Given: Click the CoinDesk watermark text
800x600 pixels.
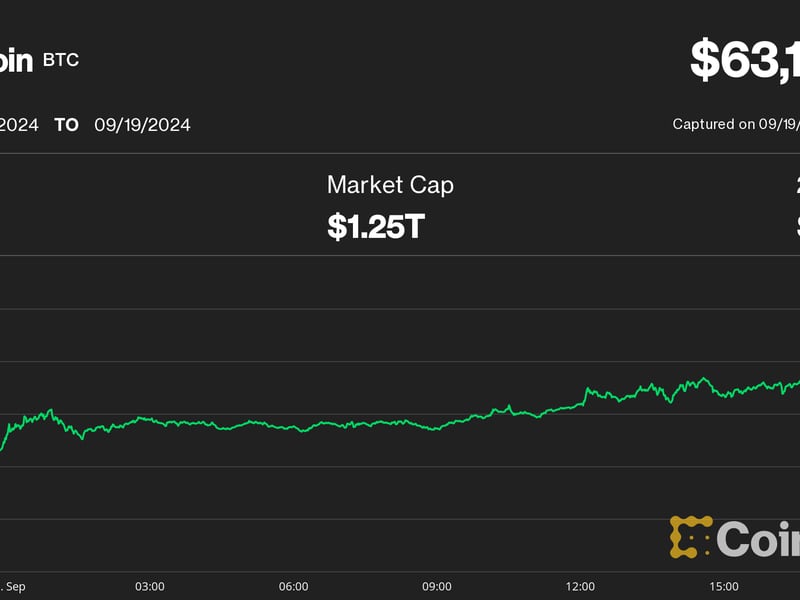Looking at the screenshot, I should [759, 539].
